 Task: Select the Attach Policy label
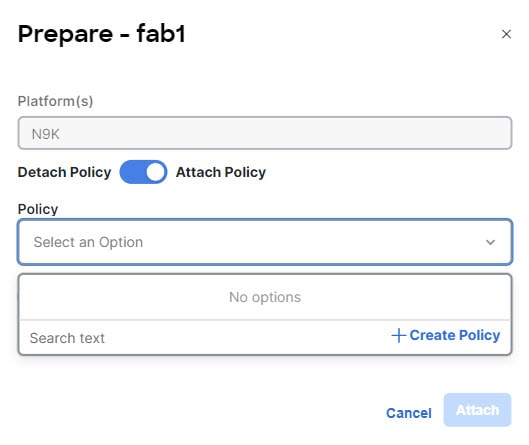pyautogui.click(x=221, y=172)
